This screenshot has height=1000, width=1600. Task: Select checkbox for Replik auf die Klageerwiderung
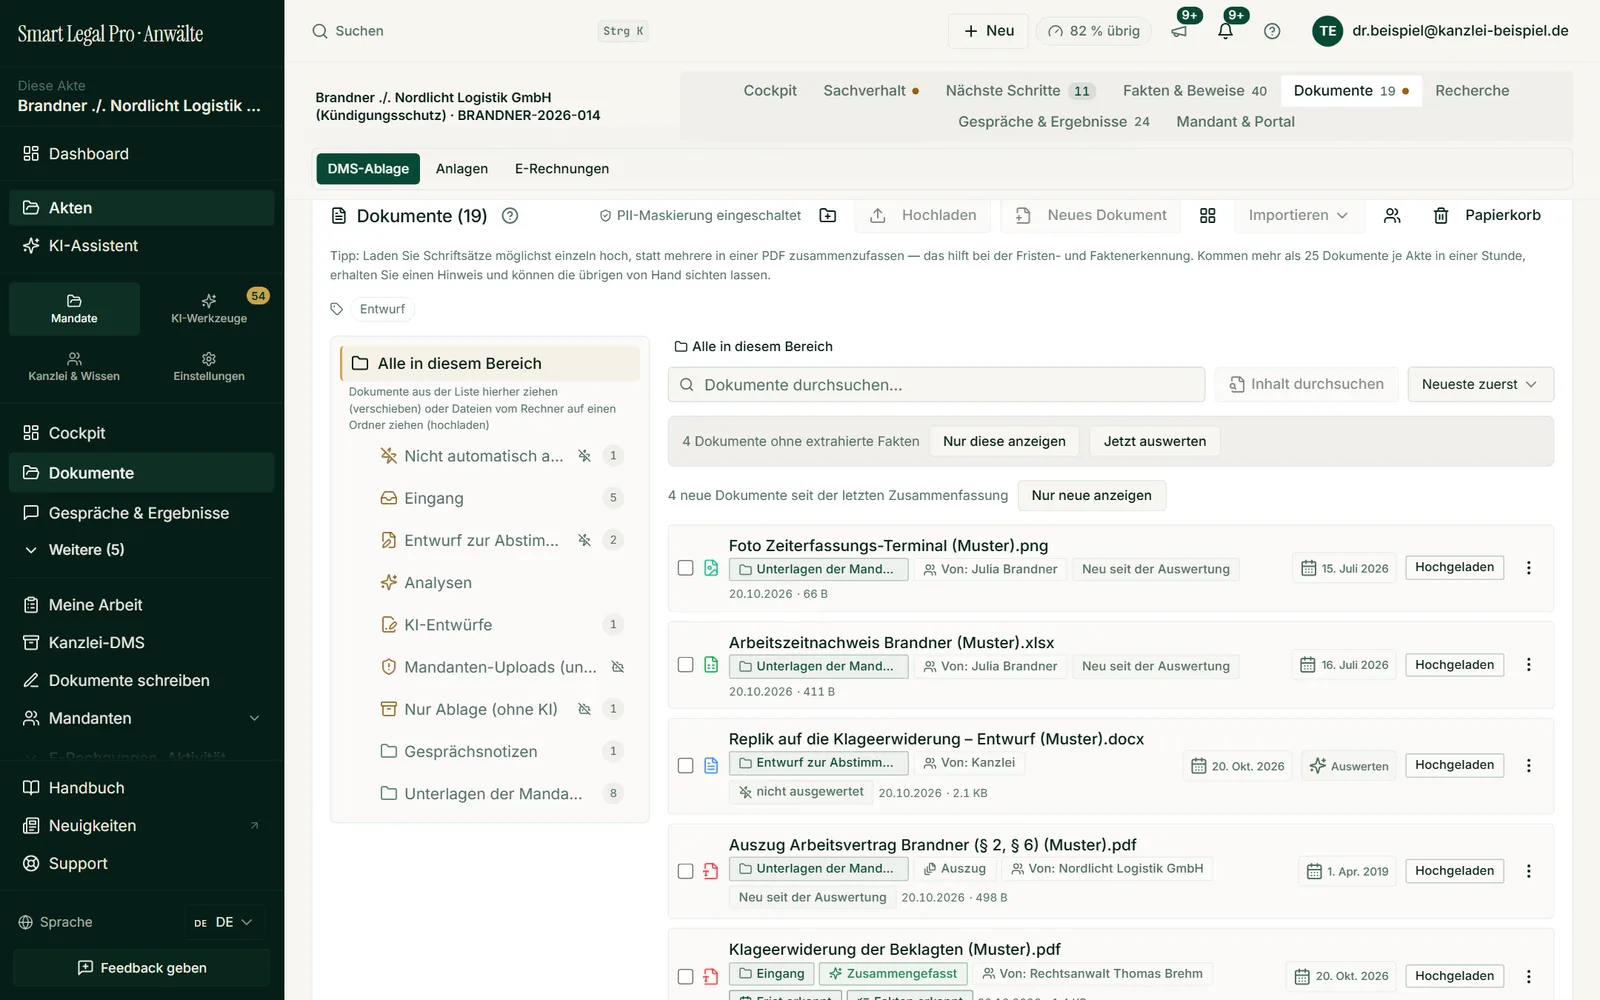point(685,766)
